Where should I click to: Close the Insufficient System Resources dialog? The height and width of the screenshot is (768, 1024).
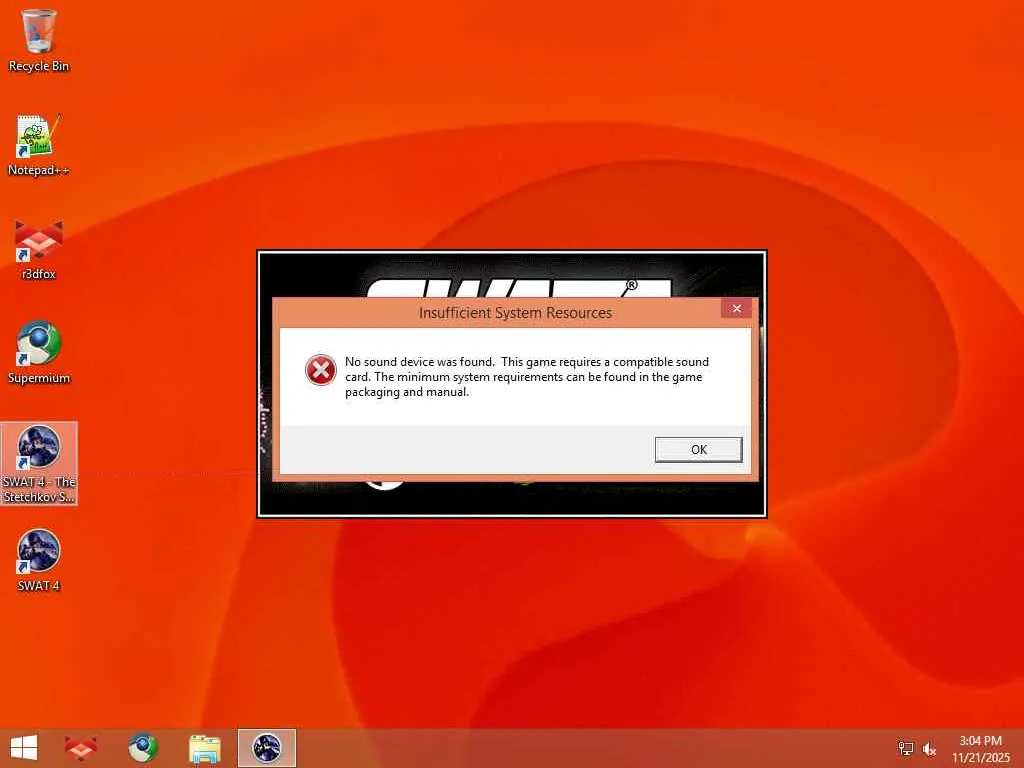point(737,308)
